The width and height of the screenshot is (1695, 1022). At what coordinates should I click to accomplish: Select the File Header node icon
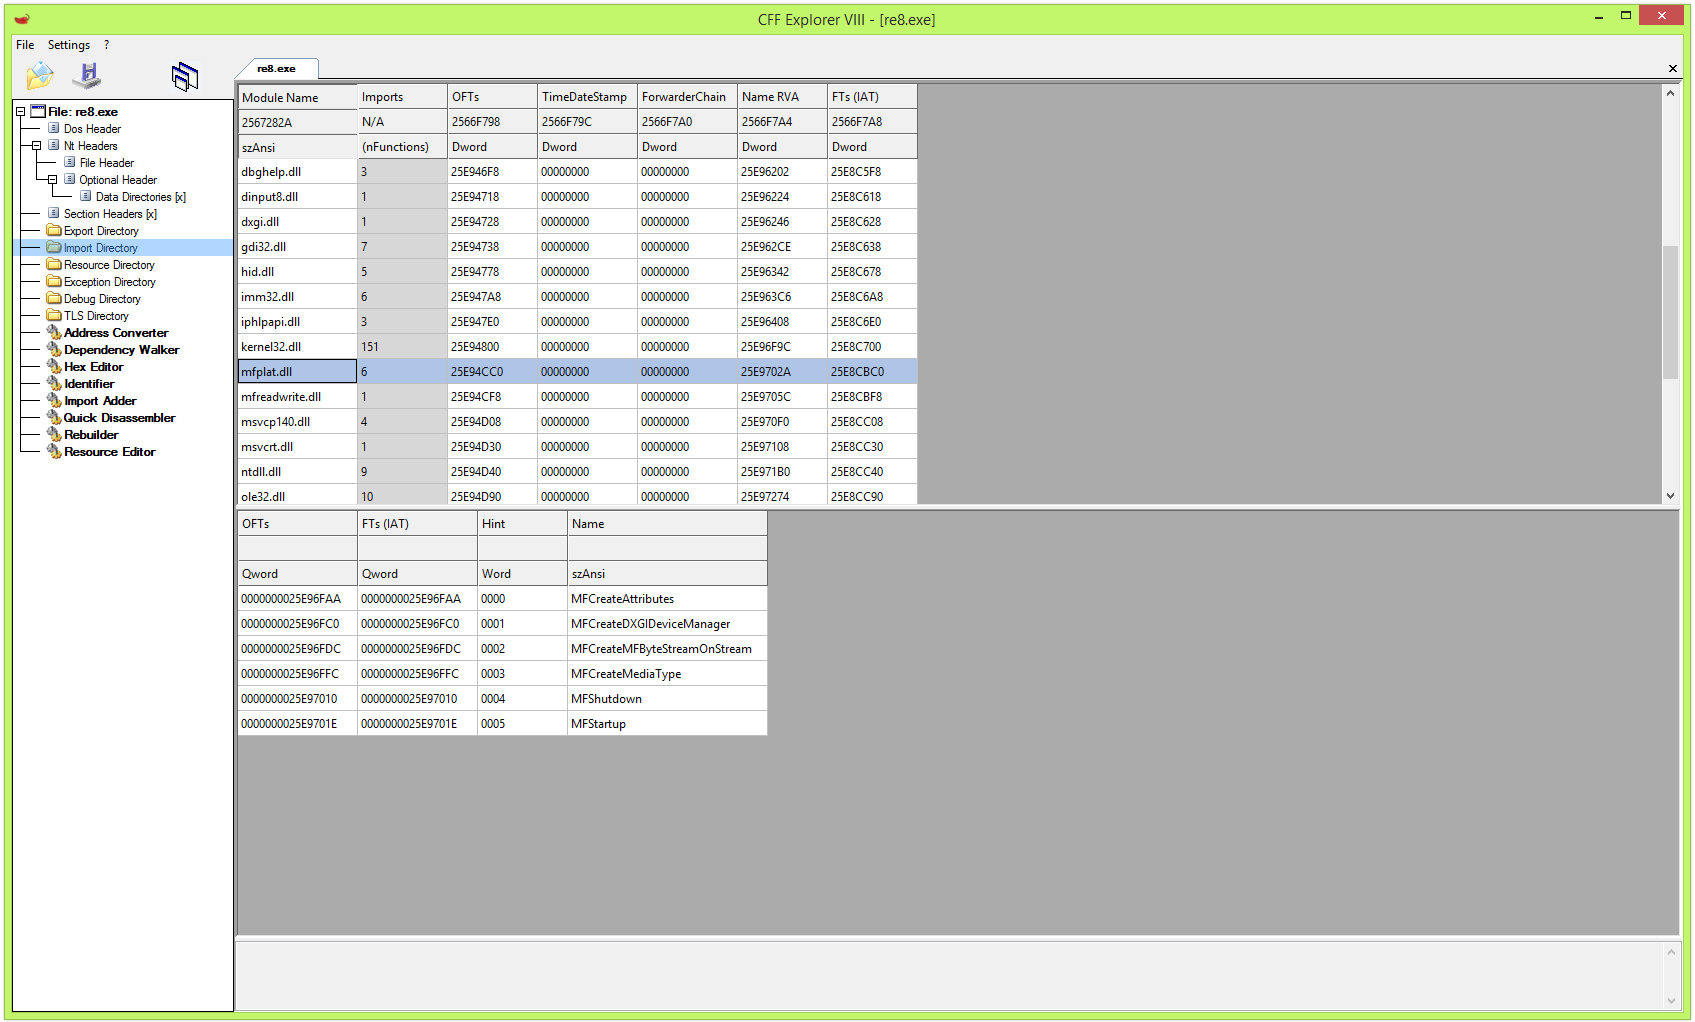coord(70,163)
